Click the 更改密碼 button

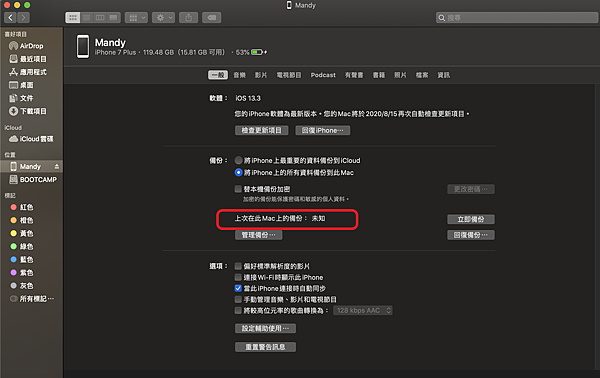471,189
